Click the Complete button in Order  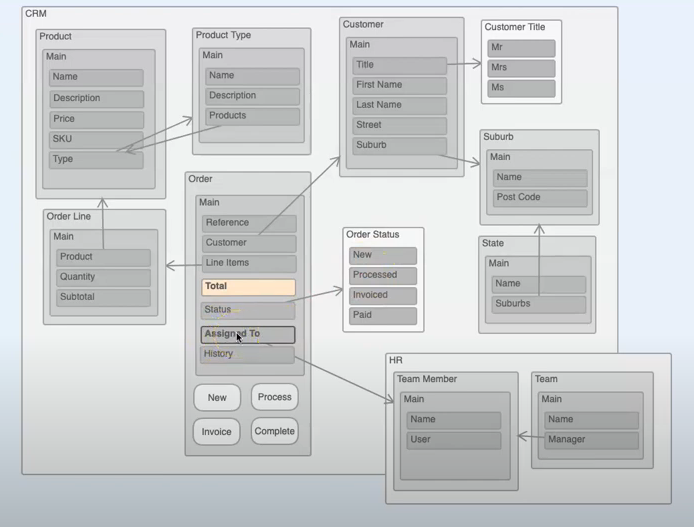pos(274,431)
